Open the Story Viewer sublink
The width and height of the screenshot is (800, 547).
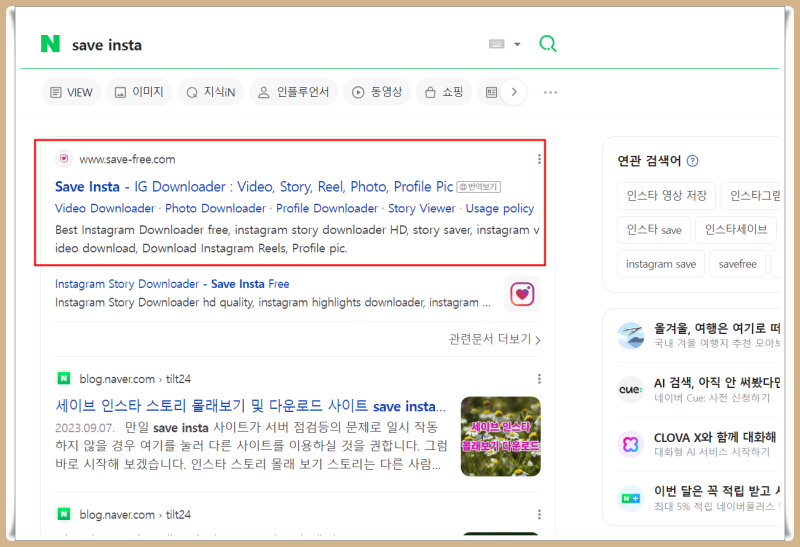click(421, 208)
